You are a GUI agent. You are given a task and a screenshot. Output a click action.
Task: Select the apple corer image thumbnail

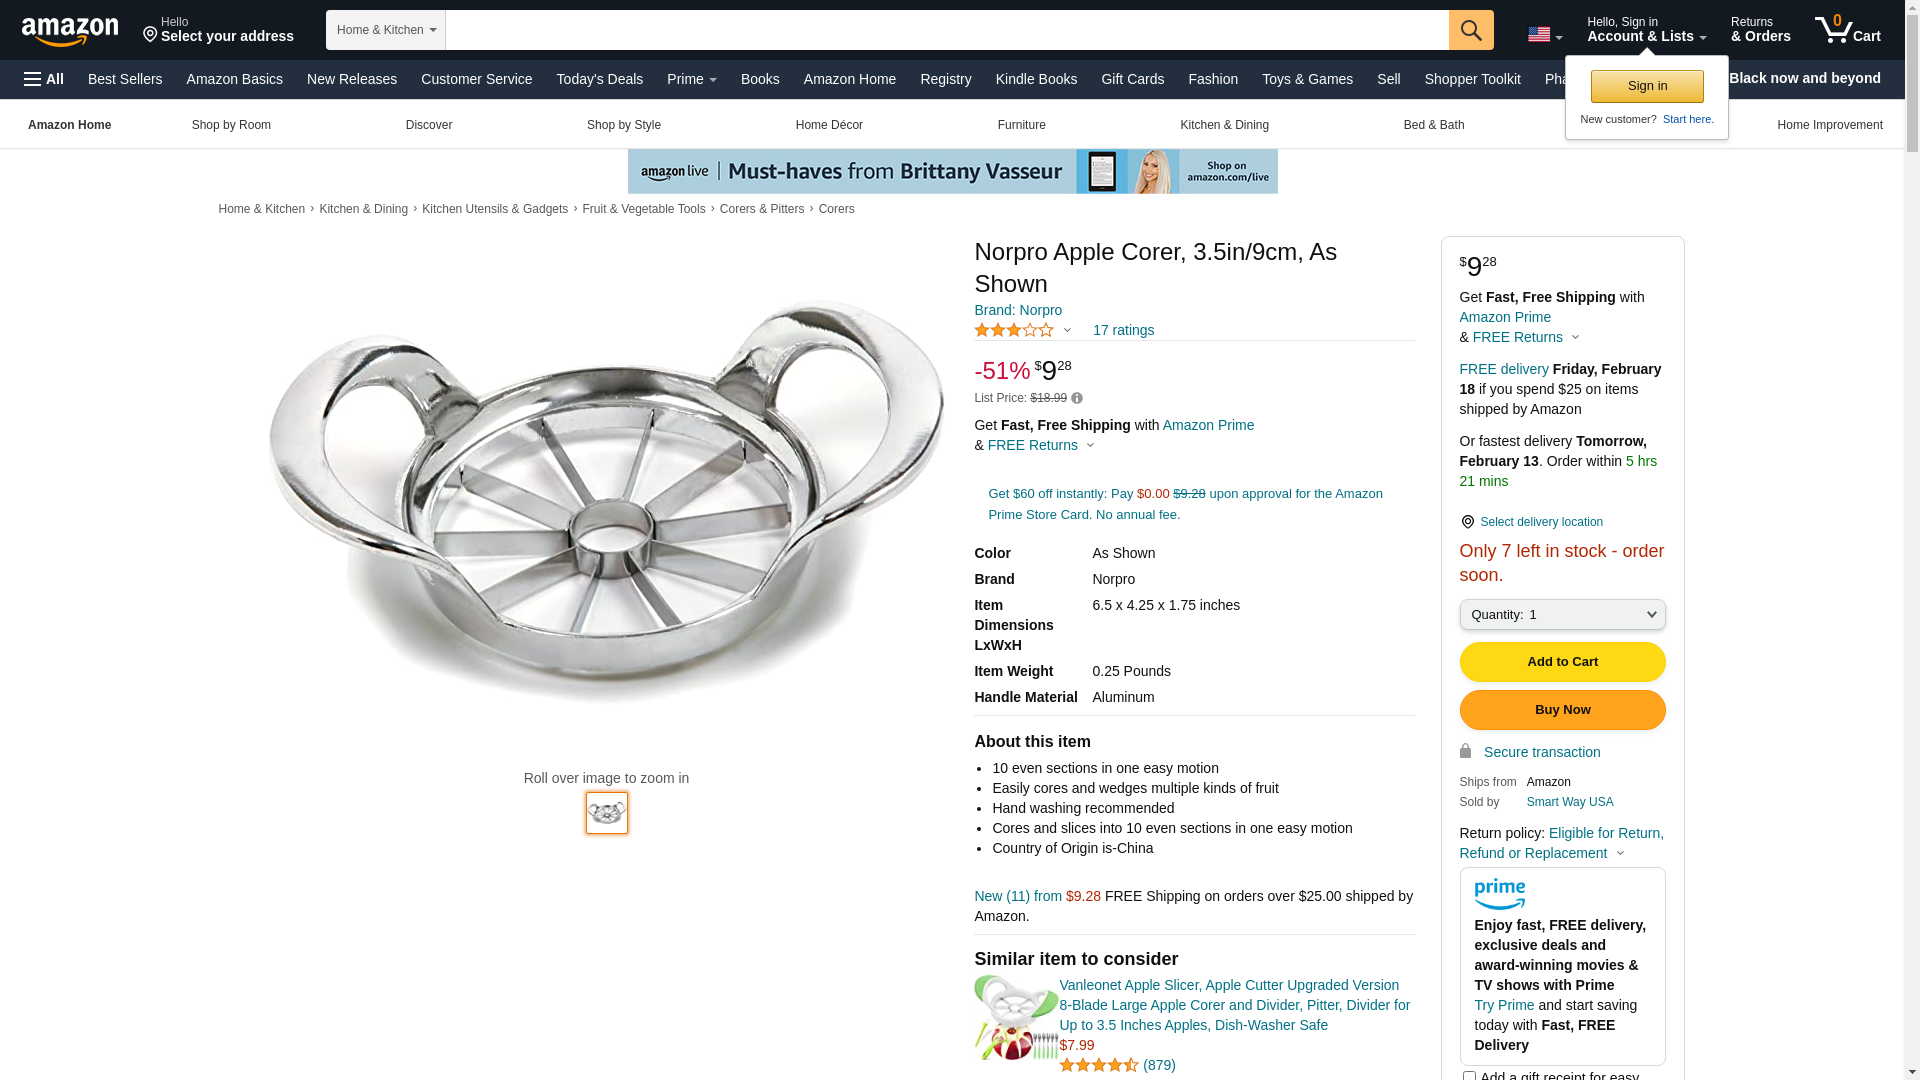click(607, 813)
